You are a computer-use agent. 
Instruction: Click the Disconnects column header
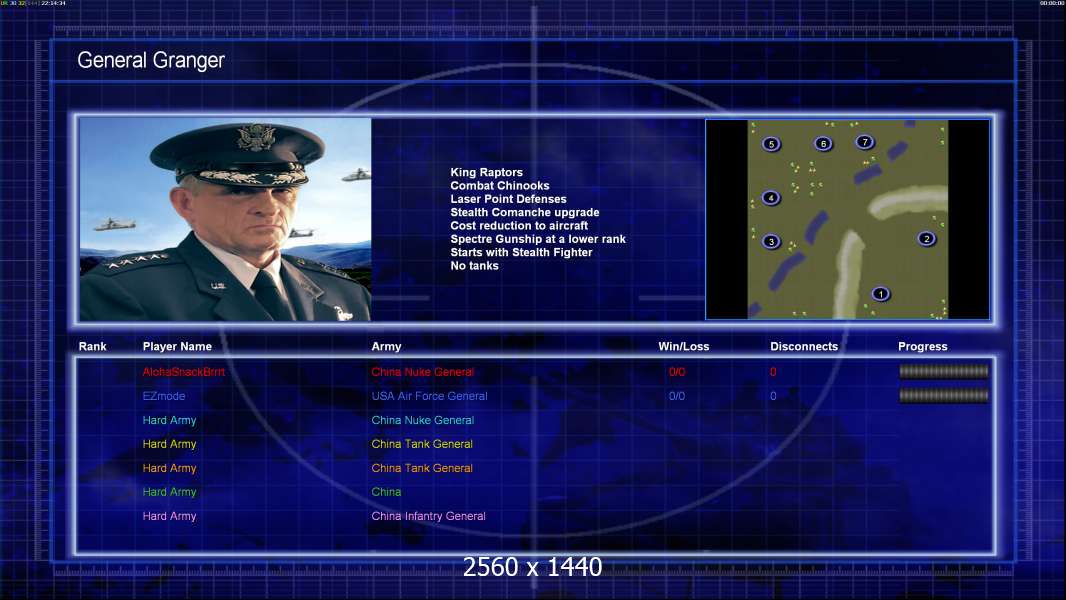point(804,347)
